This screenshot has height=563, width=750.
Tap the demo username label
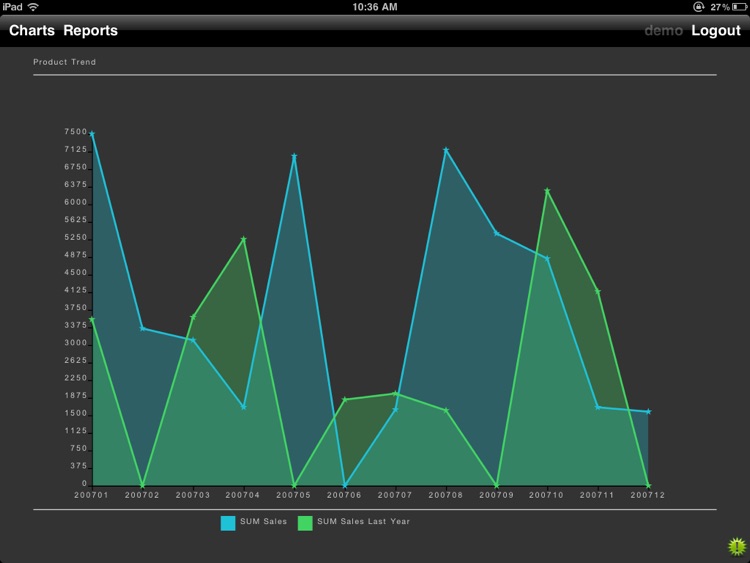click(x=663, y=31)
